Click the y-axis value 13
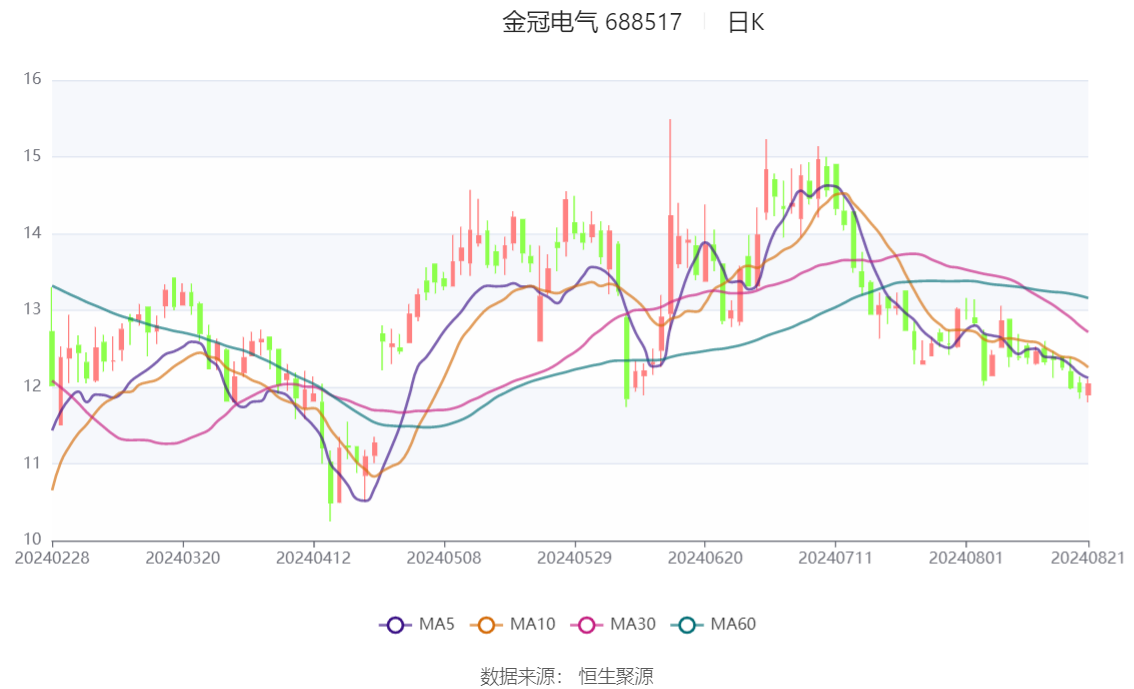Viewport: 1134px width, 689px height. [x=32, y=309]
